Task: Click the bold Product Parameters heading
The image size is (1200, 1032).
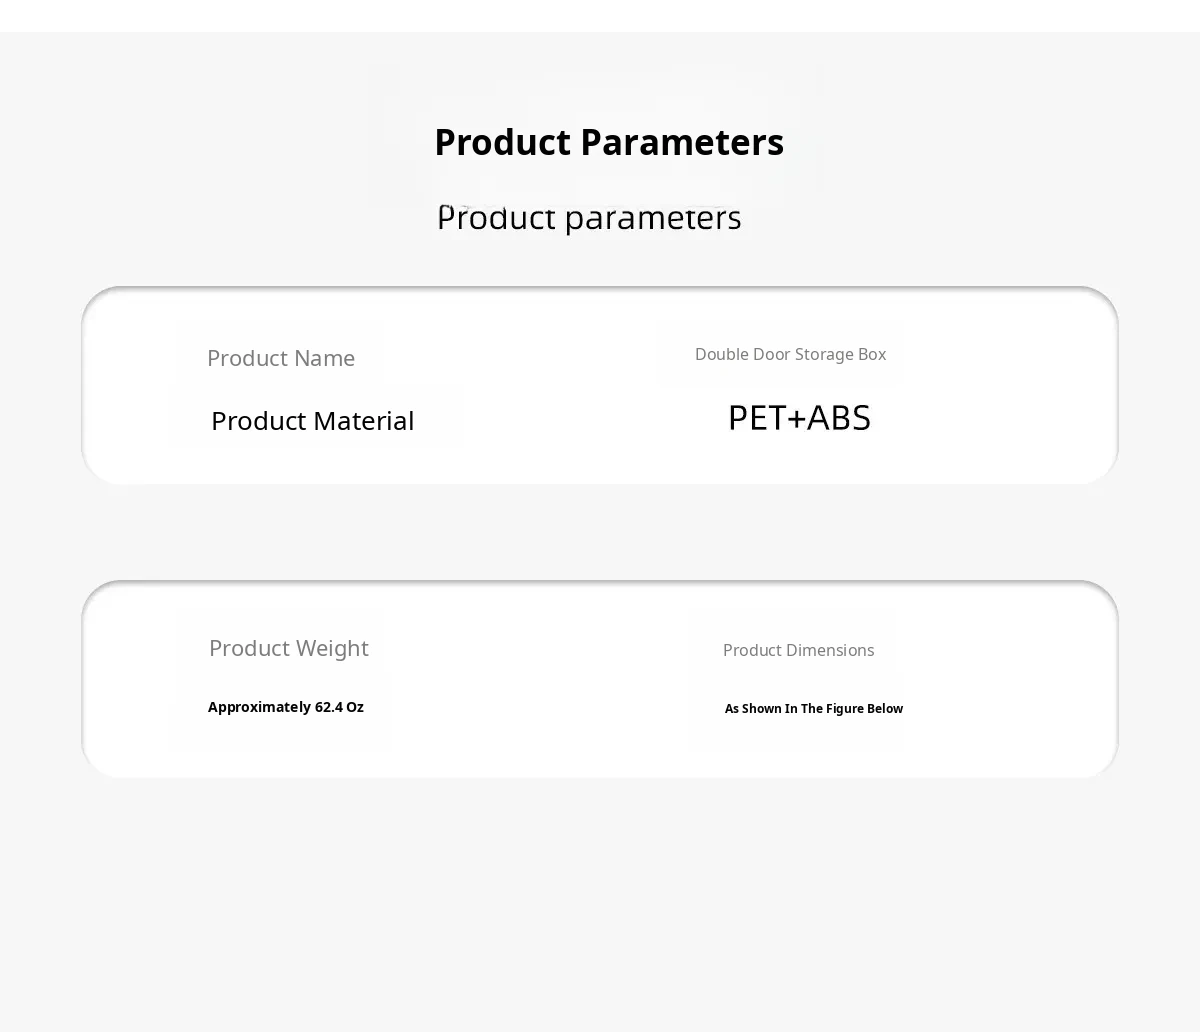Action: 608,142
